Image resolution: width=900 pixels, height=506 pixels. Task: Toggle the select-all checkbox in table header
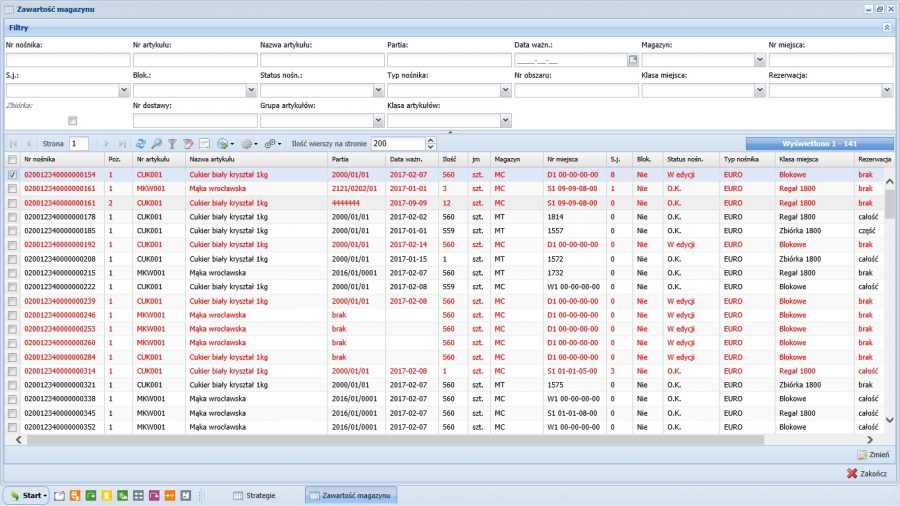pyautogui.click(x=12, y=159)
